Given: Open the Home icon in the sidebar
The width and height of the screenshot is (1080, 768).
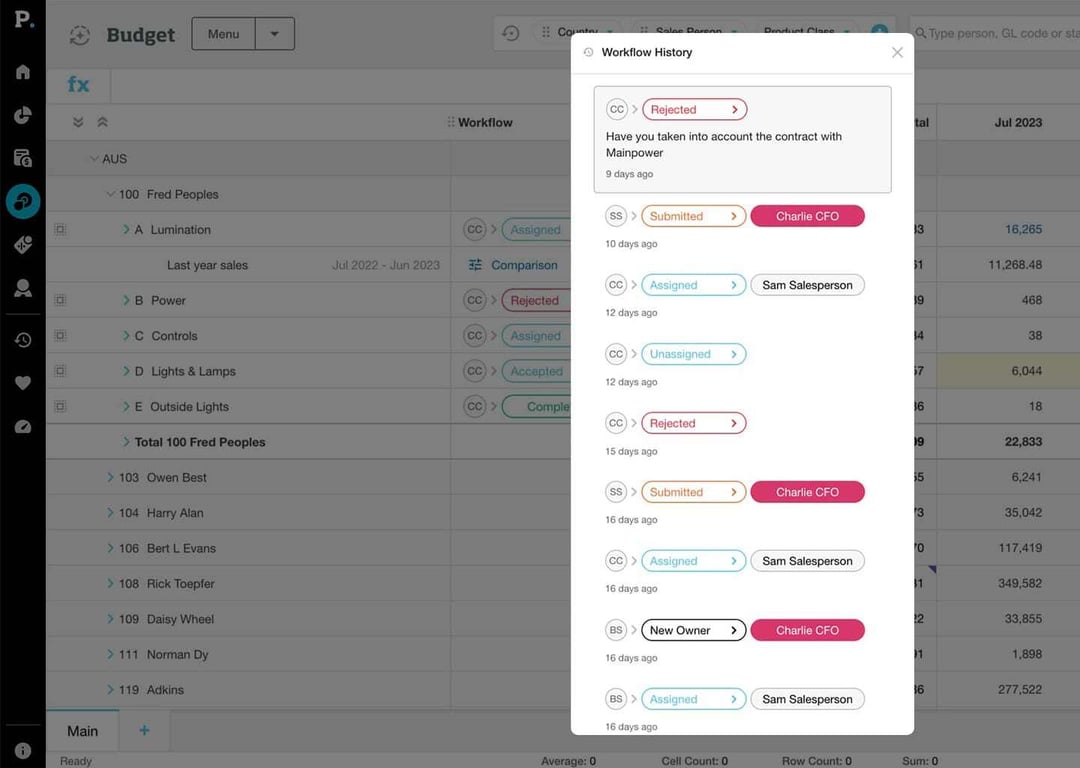Looking at the screenshot, I should click(23, 72).
